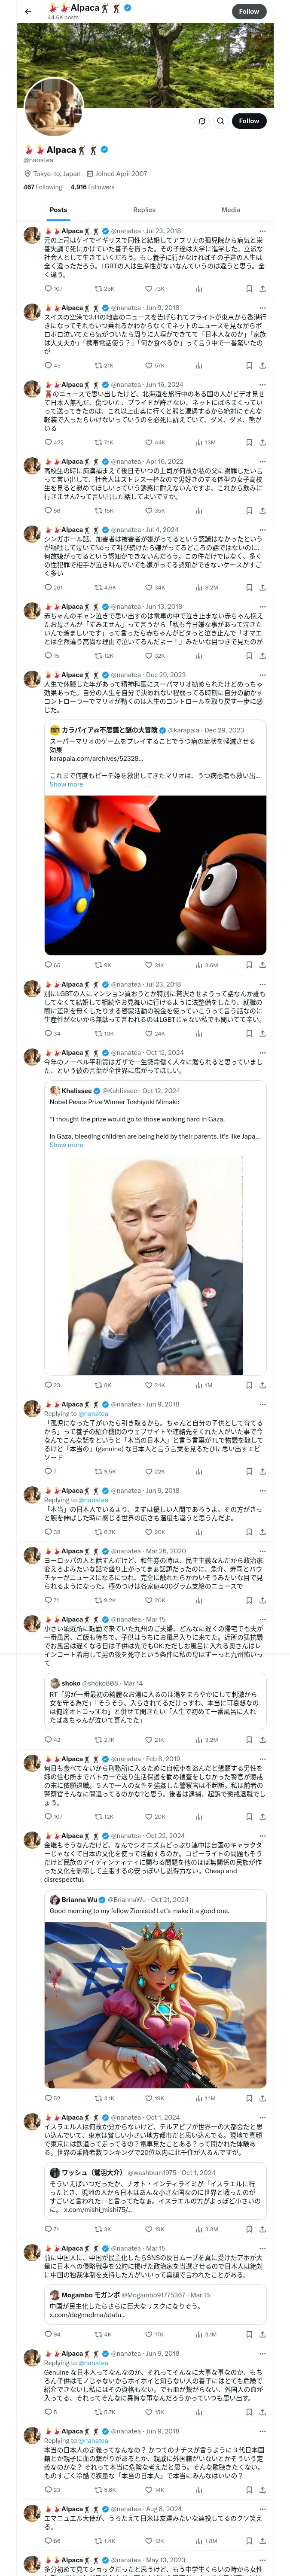This screenshot has width=290, height=2576.
Task: Share the Jun 13, 2018 post
Action: tap(262, 656)
